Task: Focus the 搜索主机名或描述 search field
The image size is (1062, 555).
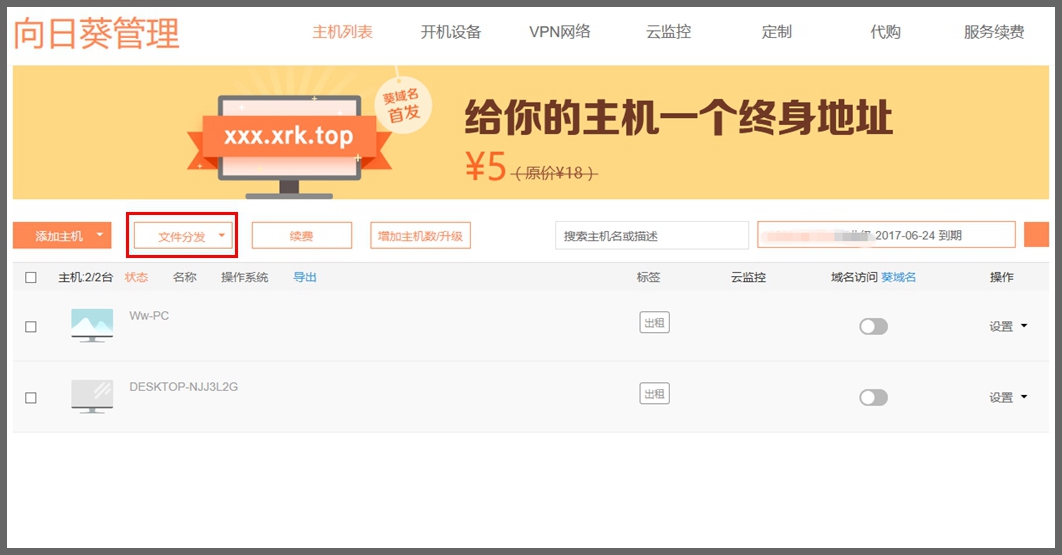Action: [x=651, y=236]
